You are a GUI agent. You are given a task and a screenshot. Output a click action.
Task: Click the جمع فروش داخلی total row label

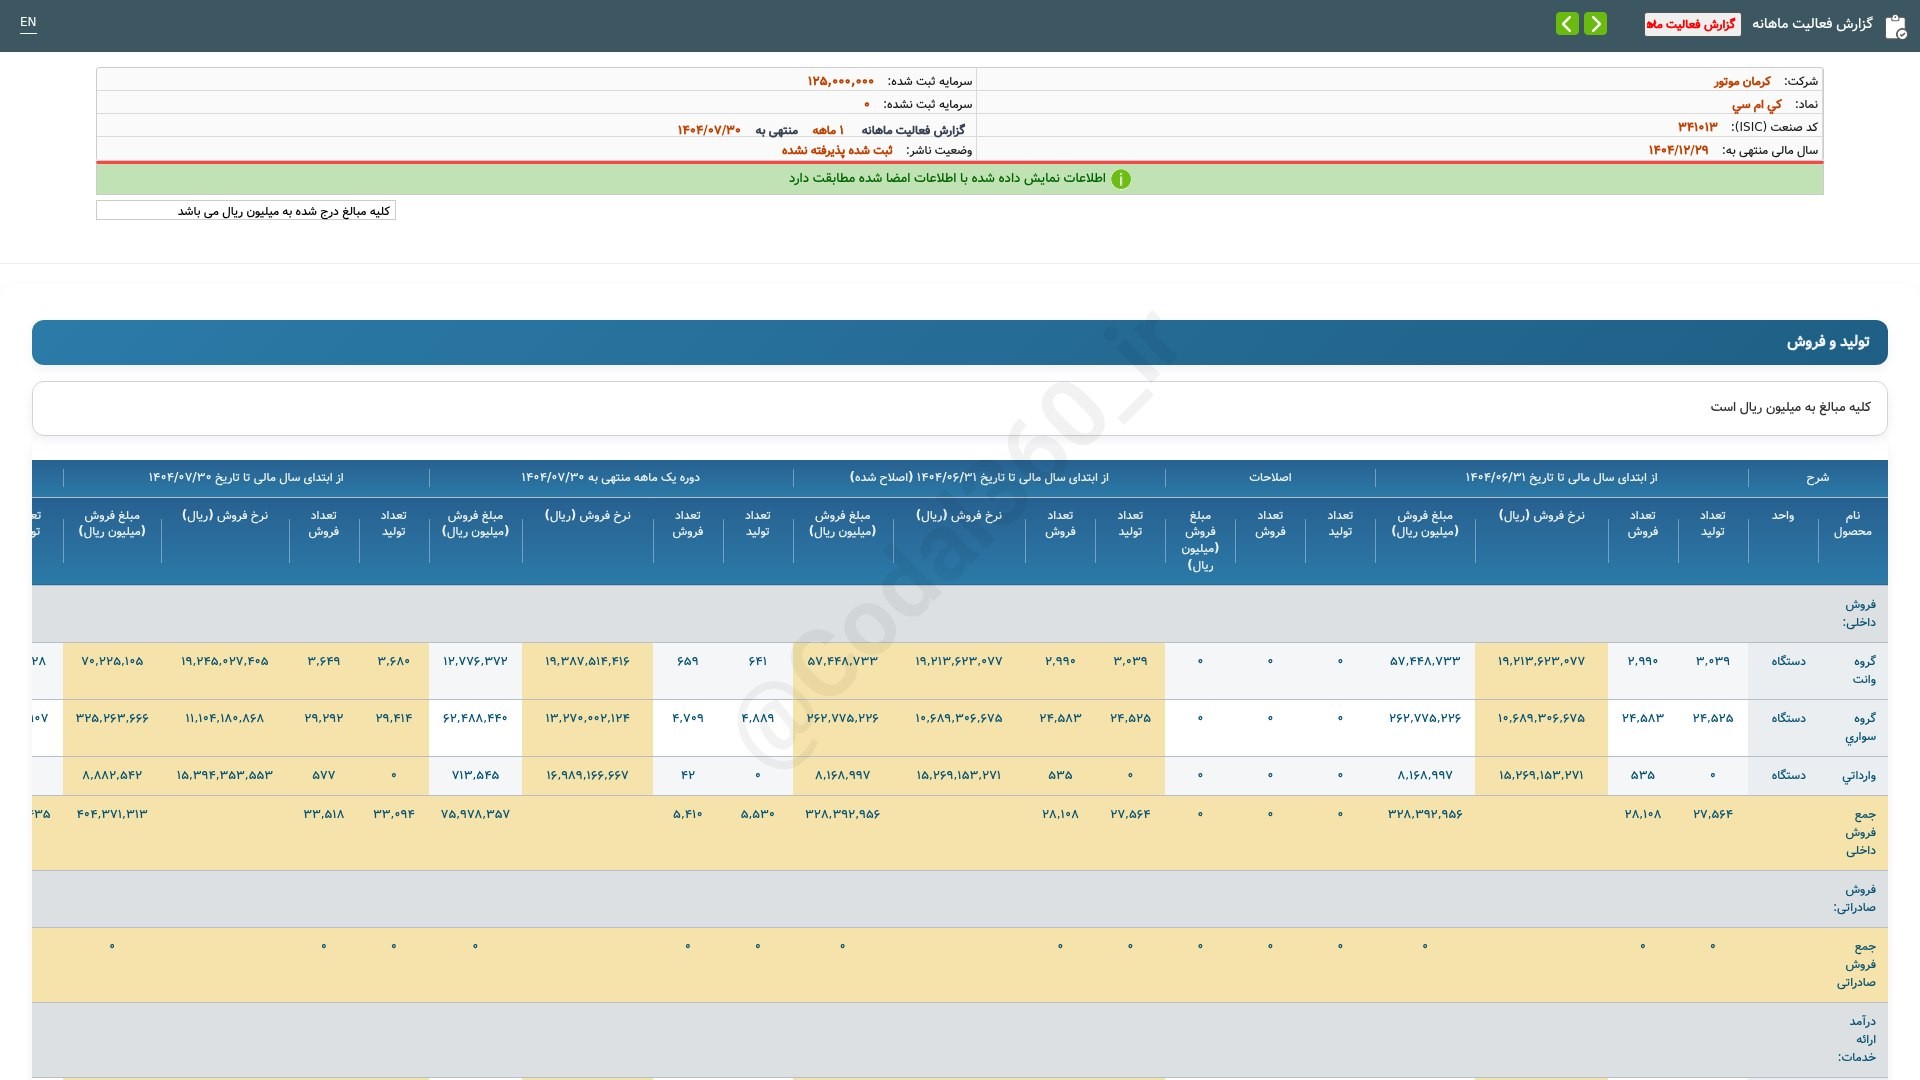click(x=1861, y=832)
